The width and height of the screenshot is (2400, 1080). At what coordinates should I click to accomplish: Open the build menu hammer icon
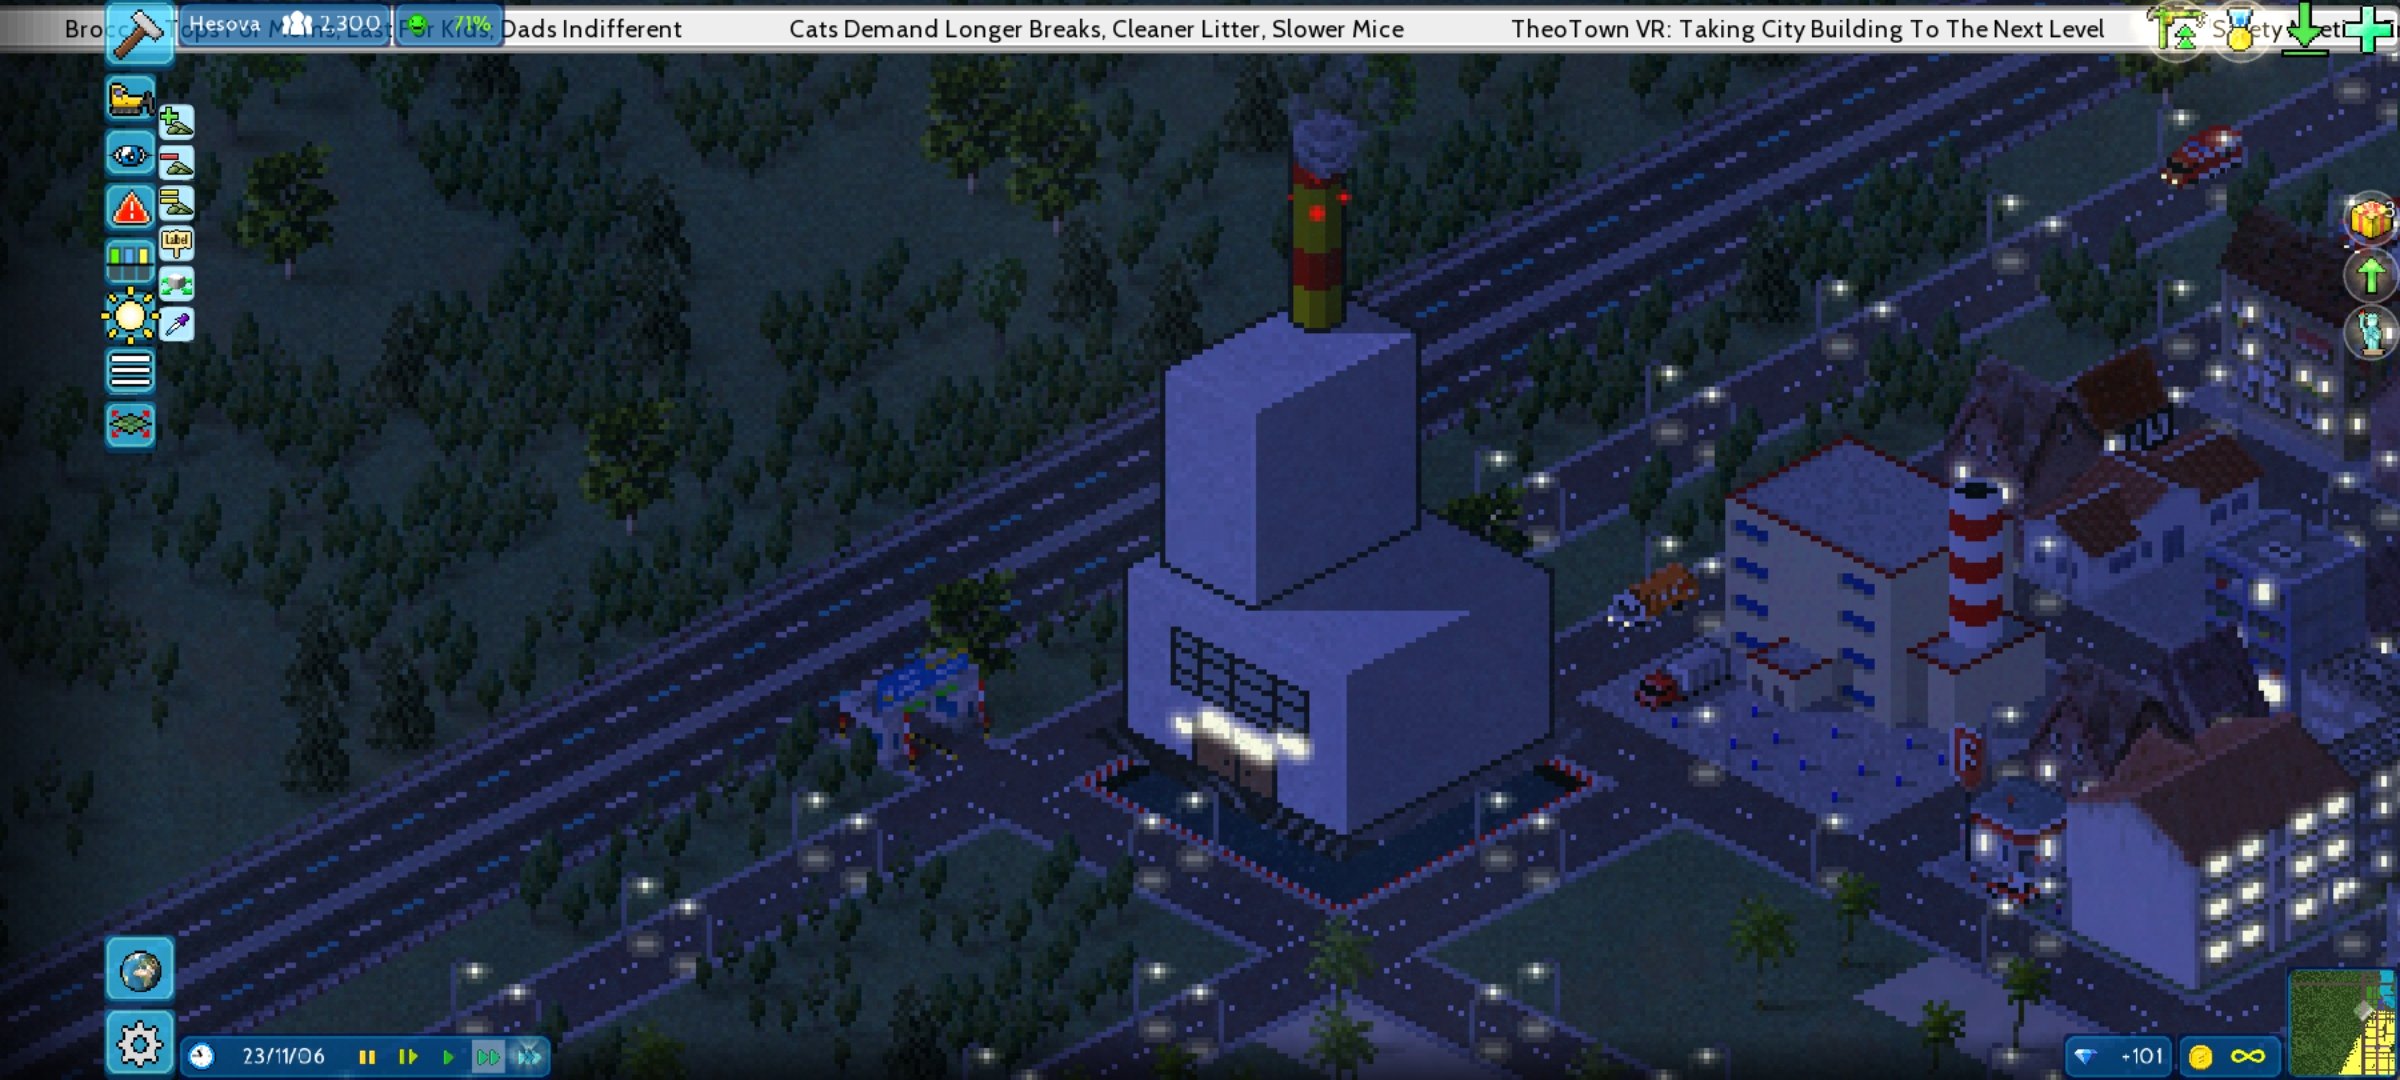point(139,33)
